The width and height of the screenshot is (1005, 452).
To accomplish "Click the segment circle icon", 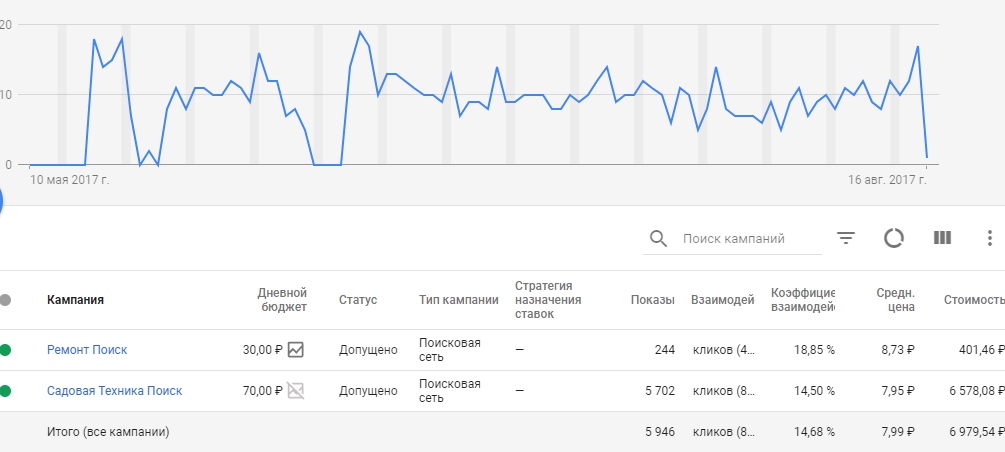I will pos(894,238).
